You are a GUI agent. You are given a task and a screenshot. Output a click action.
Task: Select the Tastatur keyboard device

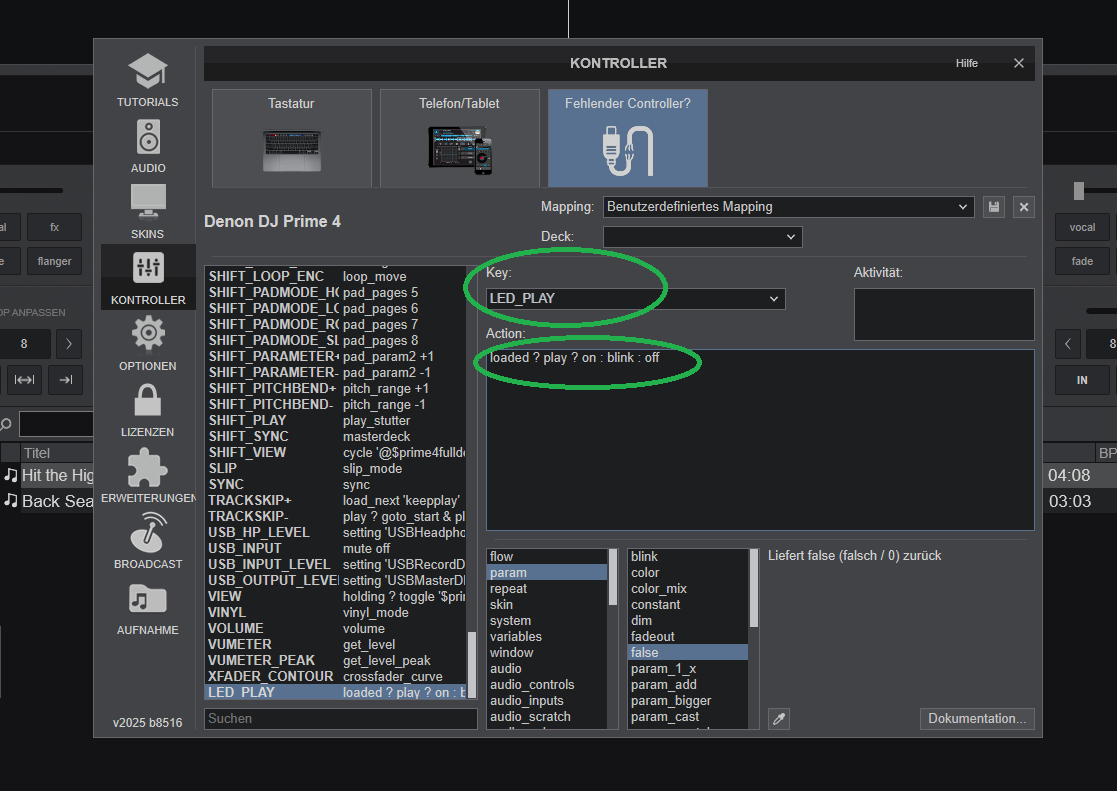(x=291, y=138)
